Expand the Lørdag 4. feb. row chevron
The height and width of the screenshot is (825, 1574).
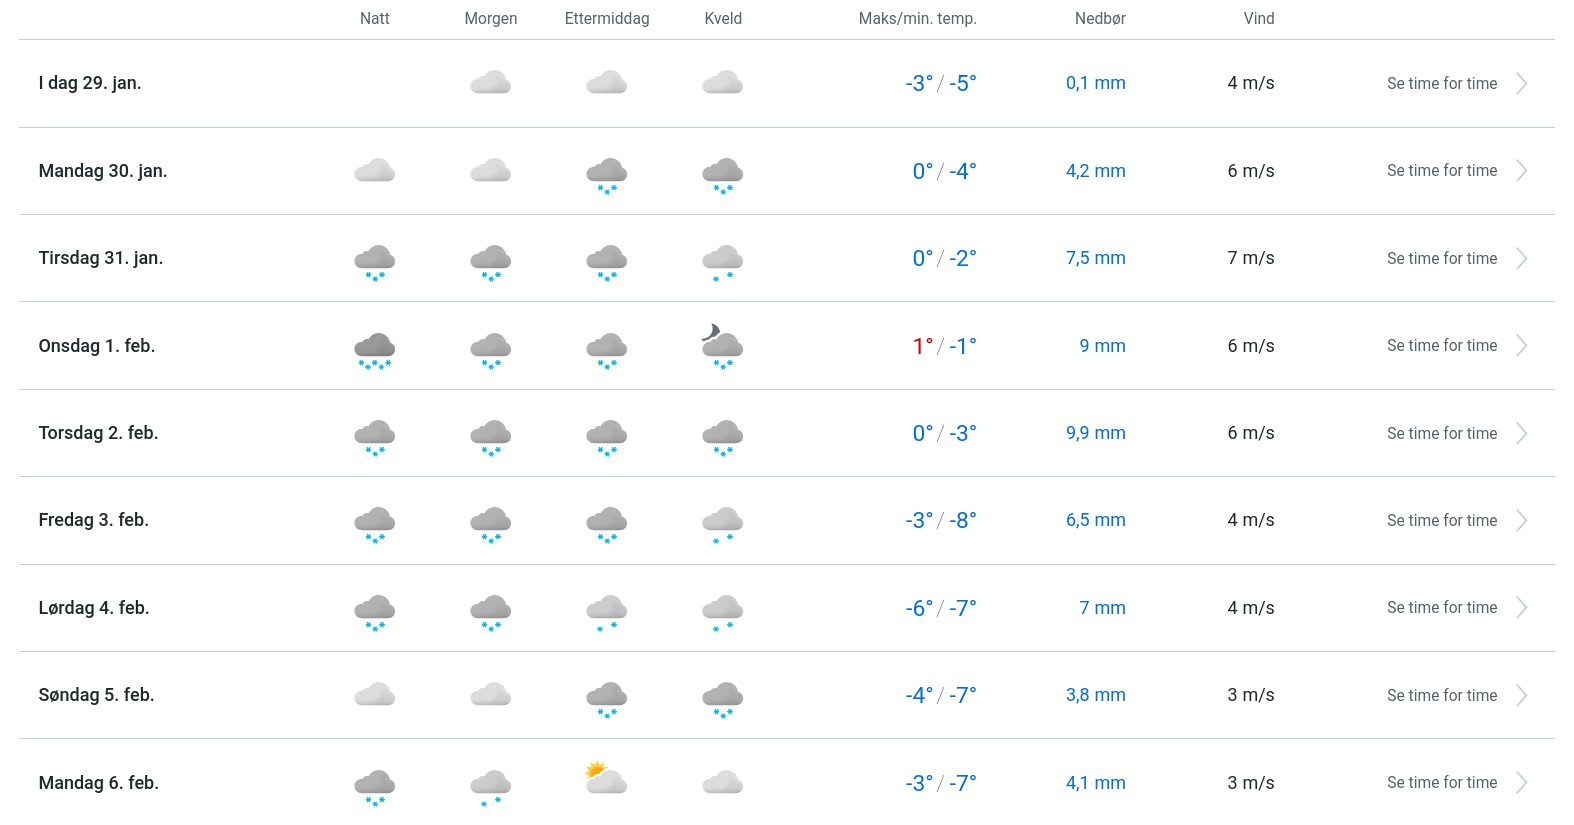coord(1521,608)
